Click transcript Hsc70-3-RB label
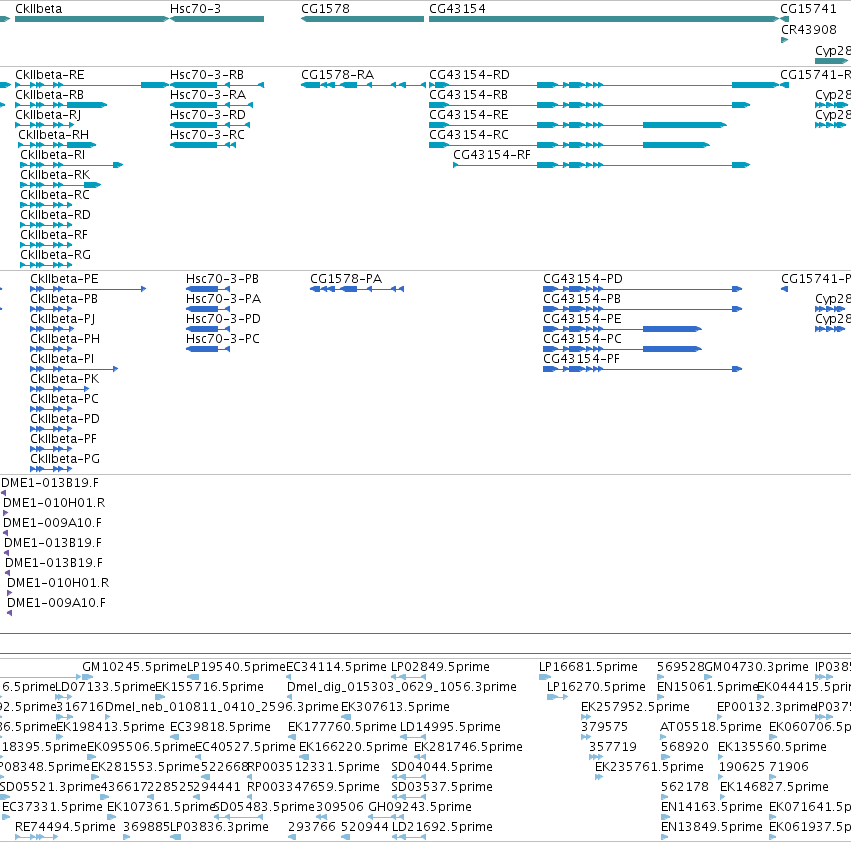This screenshot has height=842, width=851. point(207,74)
